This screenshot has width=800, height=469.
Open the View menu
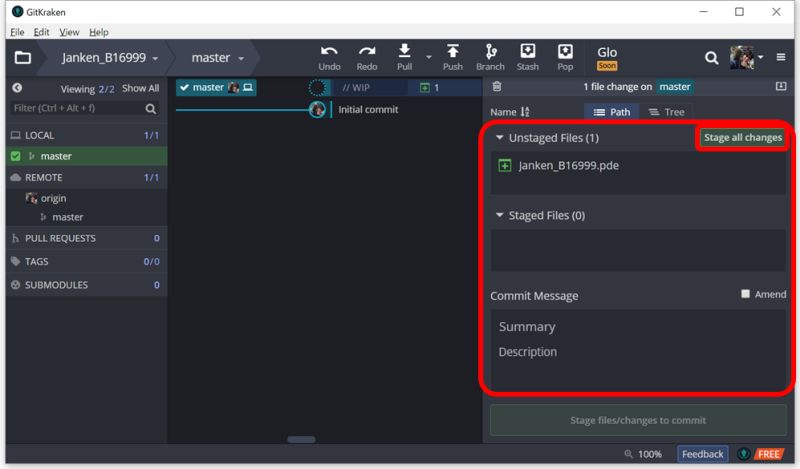point(68,32)
